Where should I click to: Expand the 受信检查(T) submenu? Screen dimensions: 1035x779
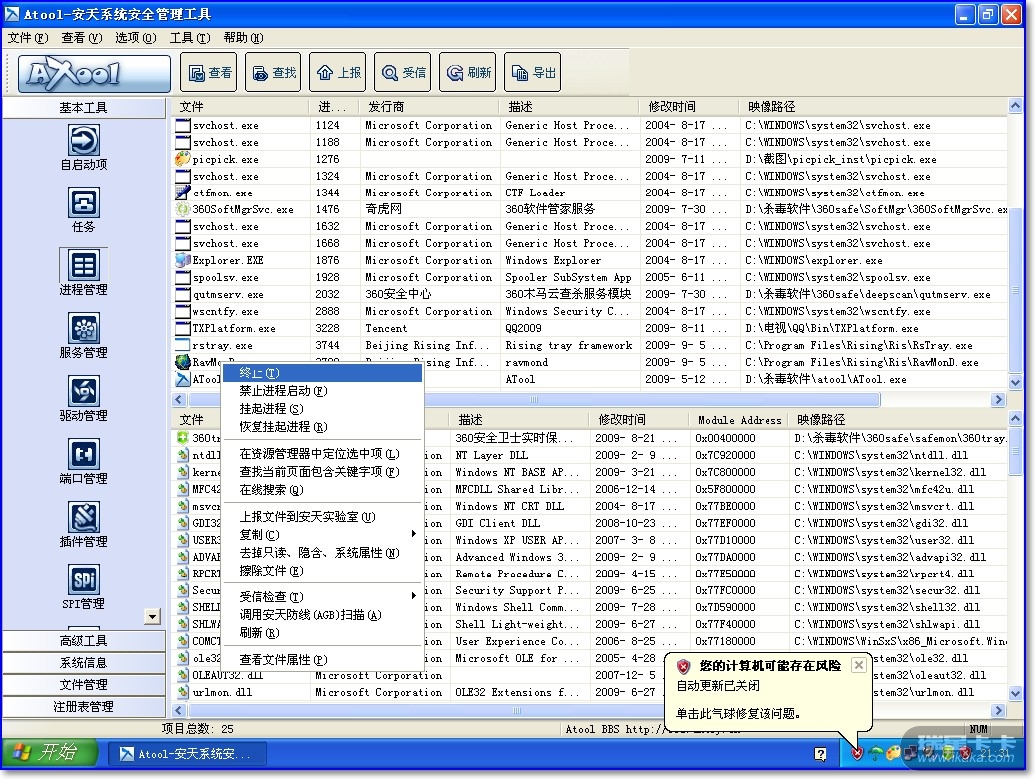tap(322, 596)
